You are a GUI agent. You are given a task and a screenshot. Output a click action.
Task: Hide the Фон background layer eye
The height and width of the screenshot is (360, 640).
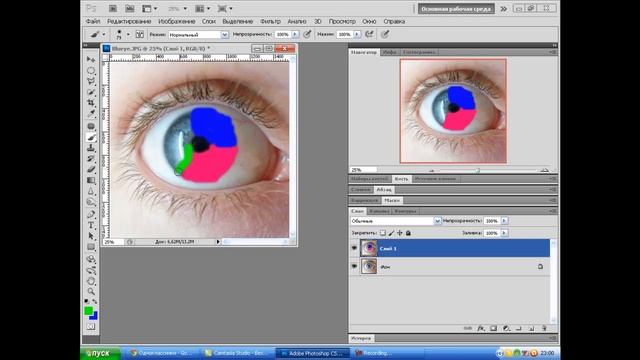point(354,267)
